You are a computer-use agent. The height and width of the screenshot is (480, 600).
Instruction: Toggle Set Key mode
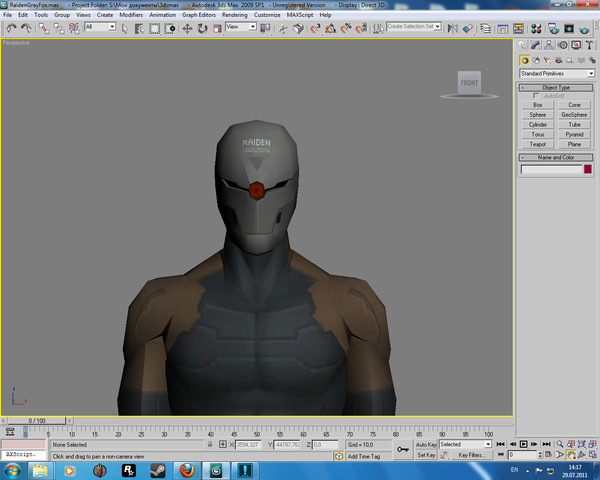click(x=426, y=455)
